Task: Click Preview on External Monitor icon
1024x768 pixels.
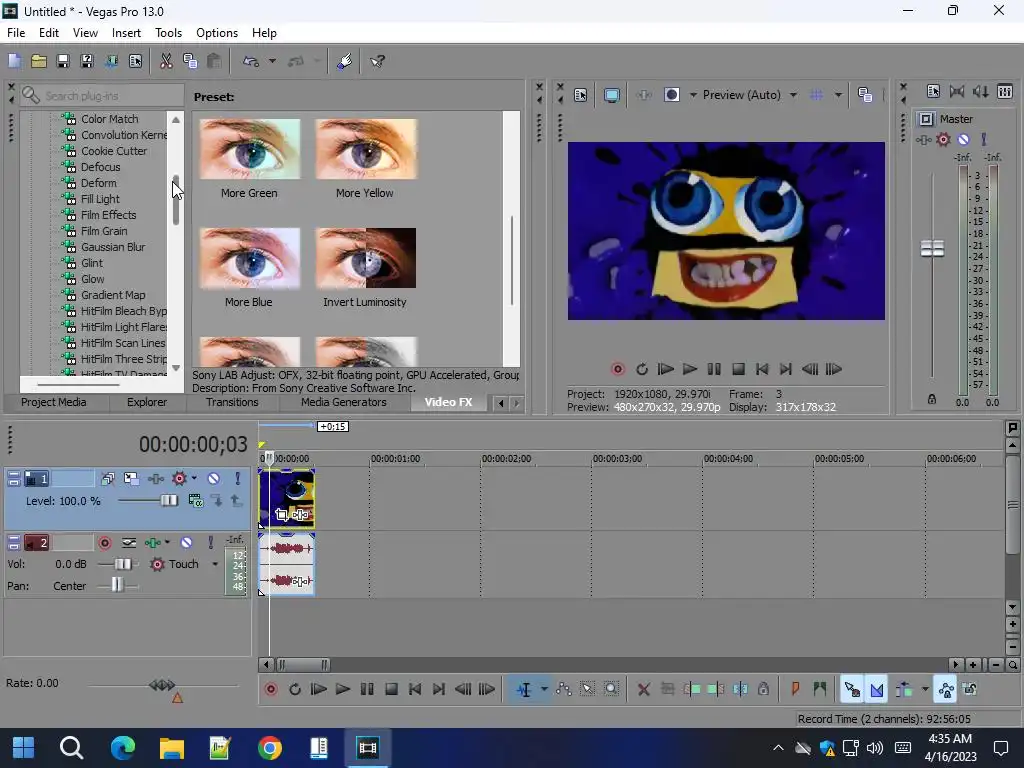Action: point(611,95)
